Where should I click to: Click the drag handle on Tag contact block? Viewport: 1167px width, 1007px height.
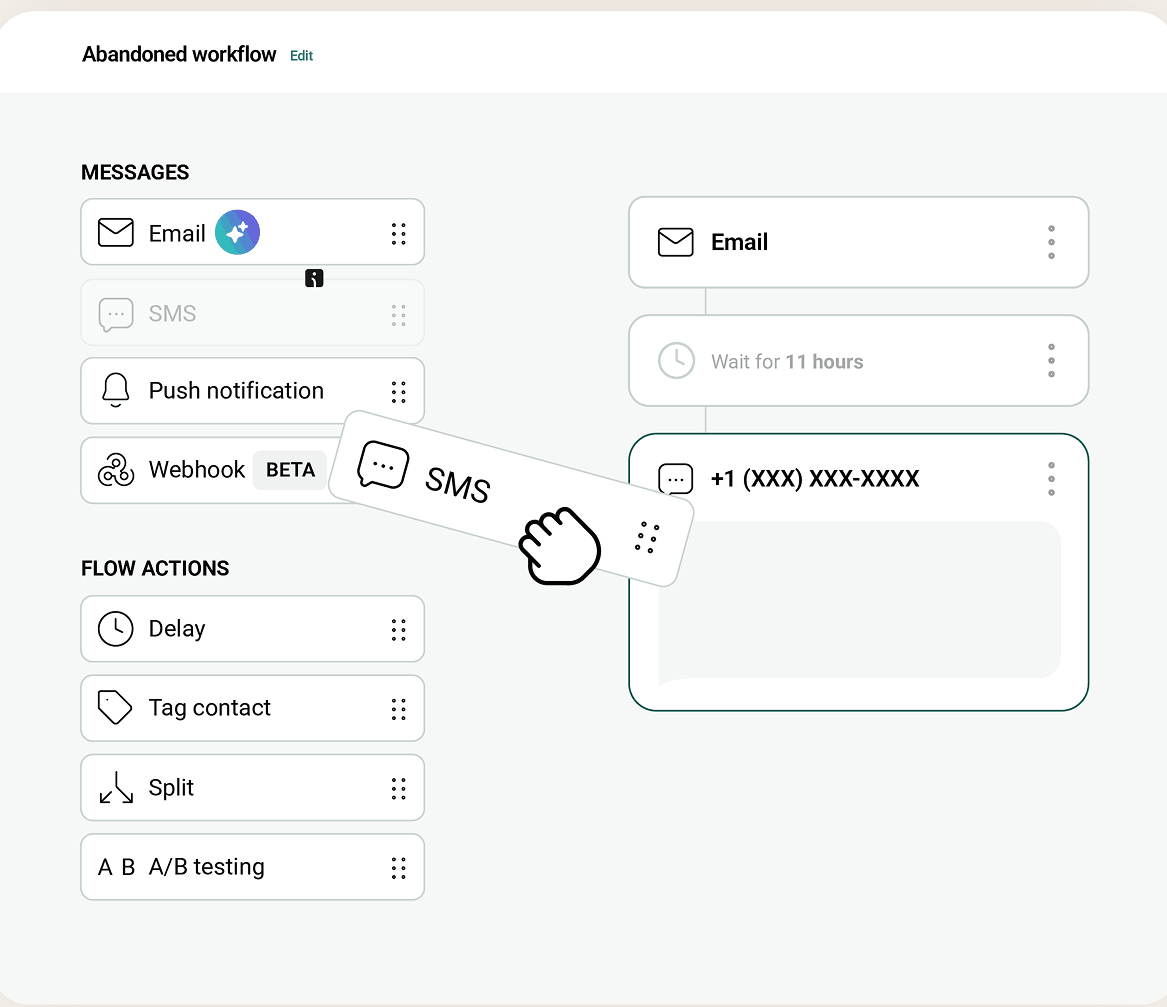(399, 709)
